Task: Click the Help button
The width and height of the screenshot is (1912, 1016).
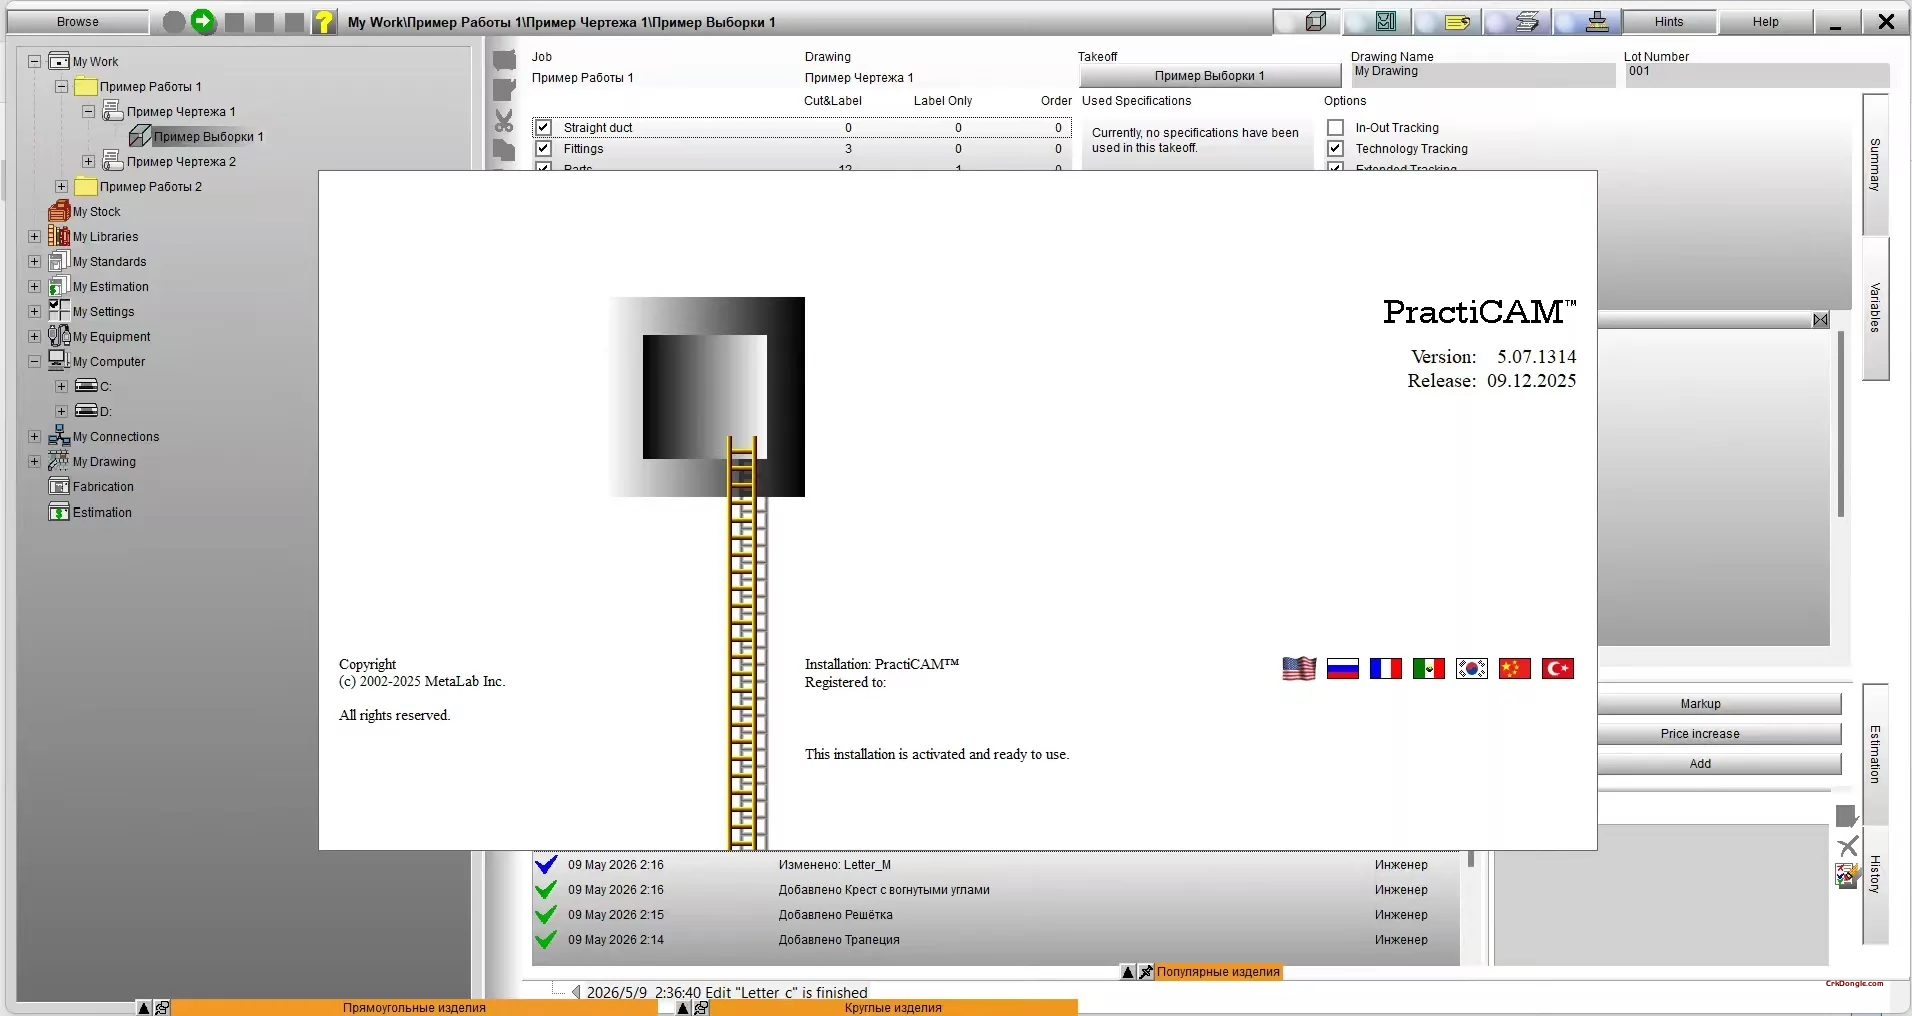Action: pyautogui.click(x=1765, y=21)
